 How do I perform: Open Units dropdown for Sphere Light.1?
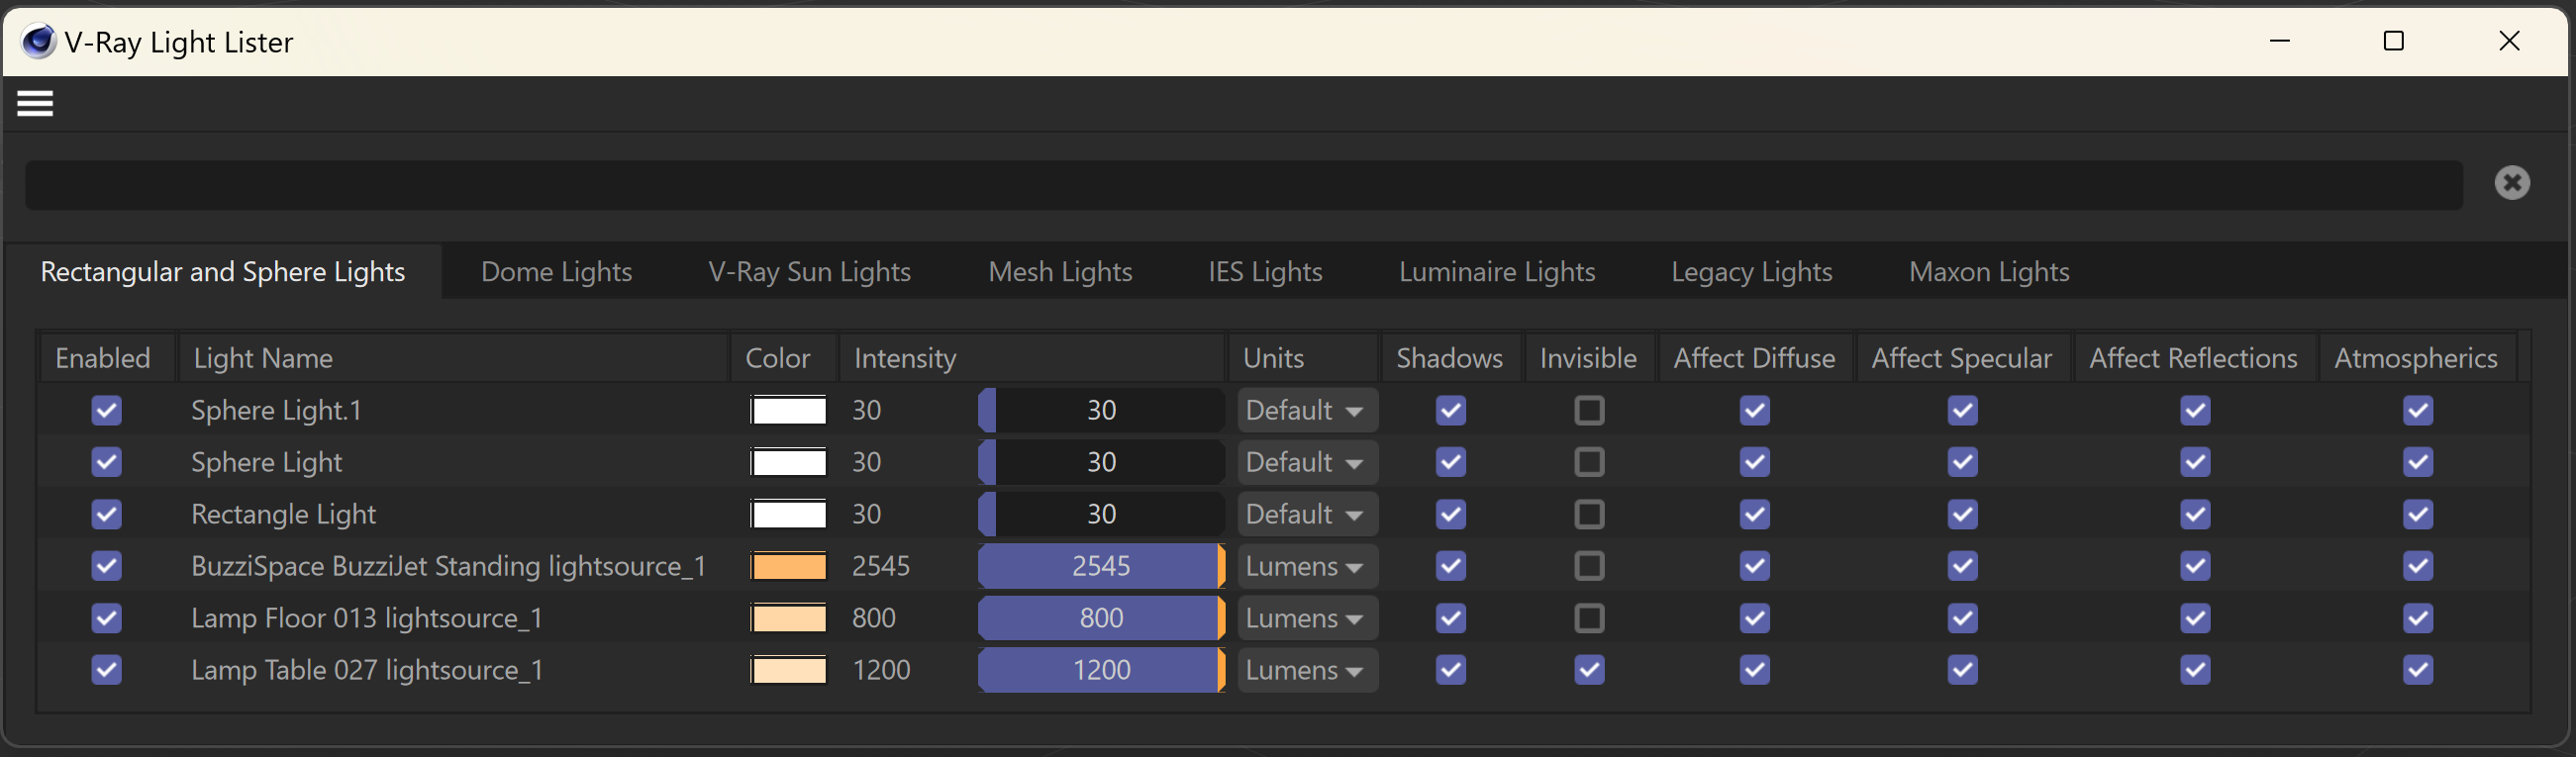click(x=1307, y=410)
